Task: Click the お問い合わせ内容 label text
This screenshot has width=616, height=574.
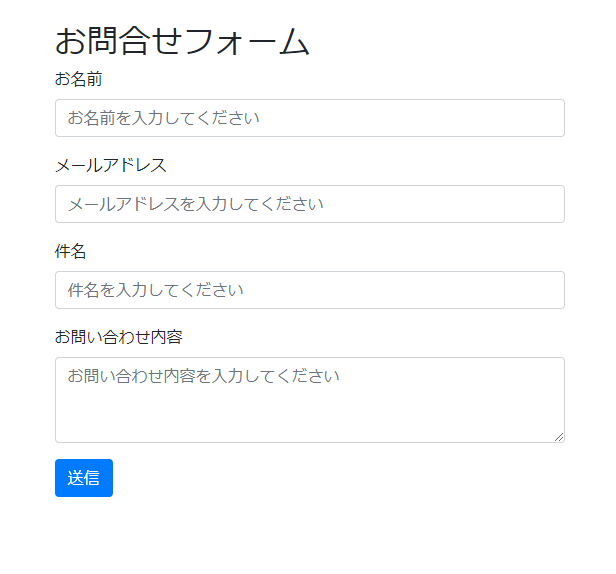Action: click(118, 337)
